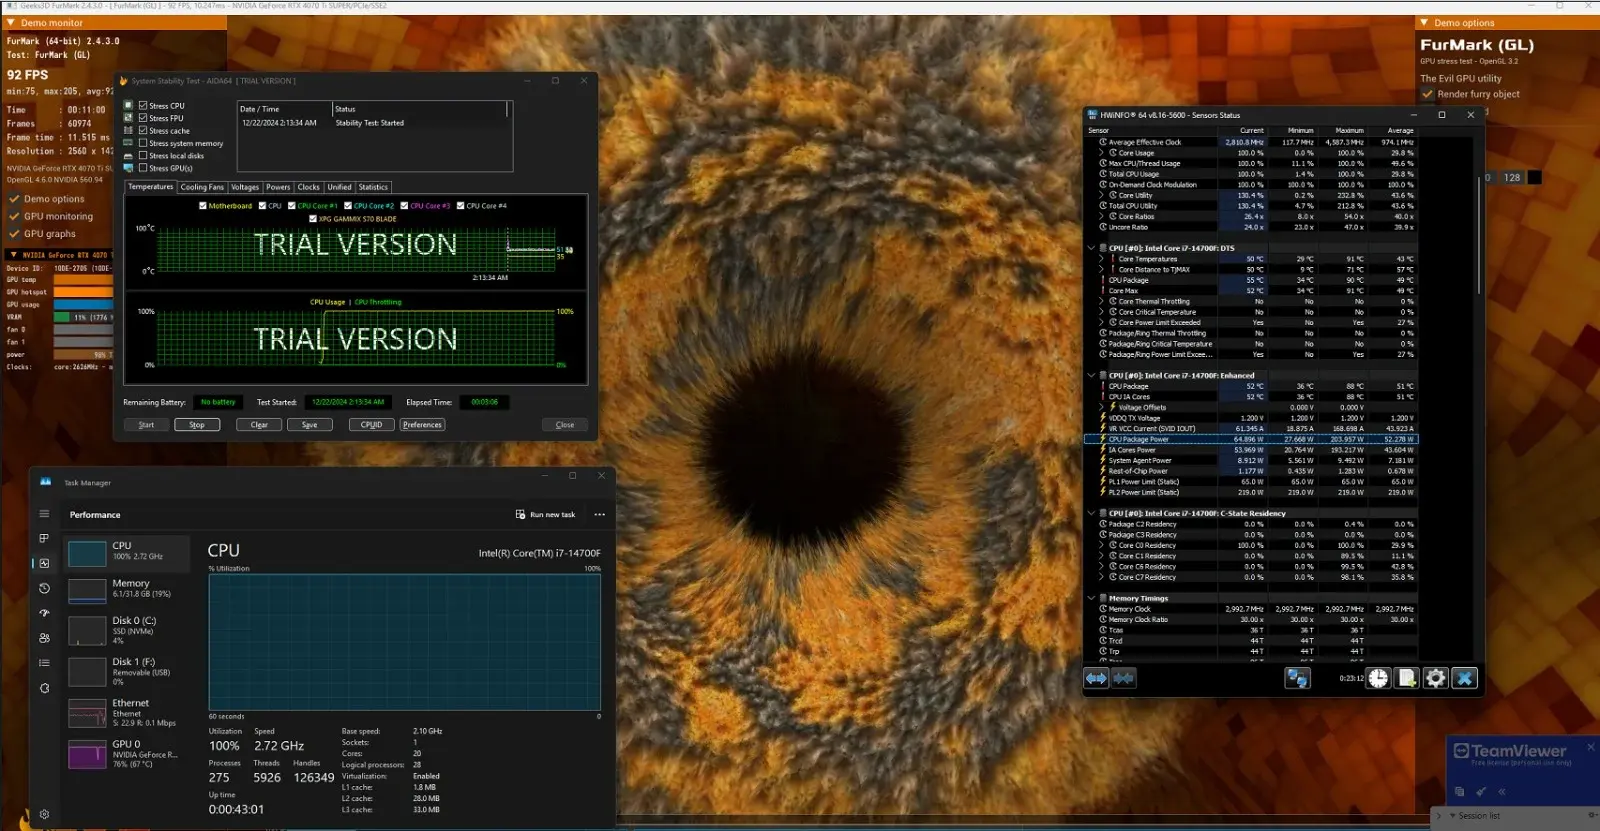Click Run new task in Task Manager
Screen dimensions: 1600x831
click(545, 515)
